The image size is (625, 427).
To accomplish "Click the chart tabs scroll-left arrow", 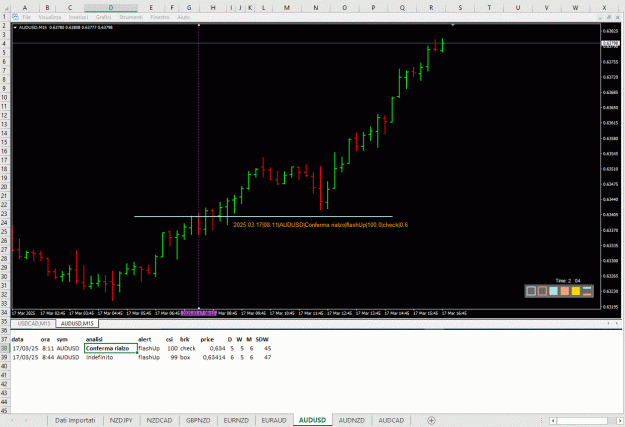I will click(x=608, y=323).
